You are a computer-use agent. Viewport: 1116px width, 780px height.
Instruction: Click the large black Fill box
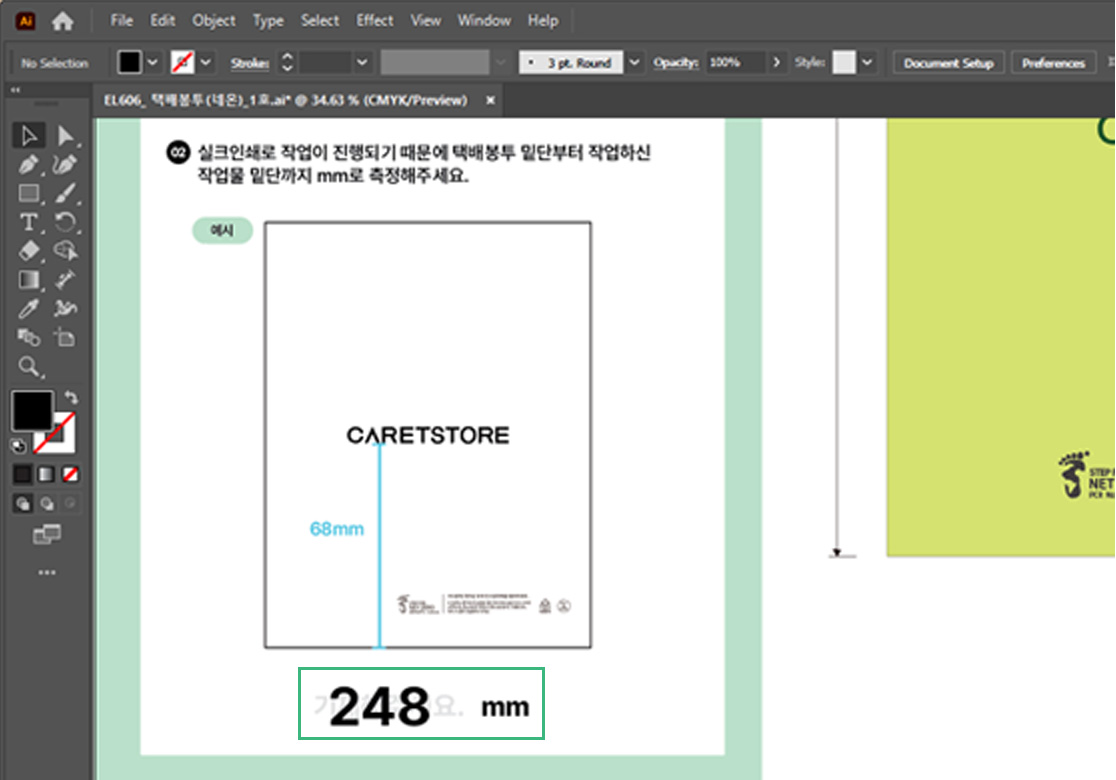click(x=32, y=410)
